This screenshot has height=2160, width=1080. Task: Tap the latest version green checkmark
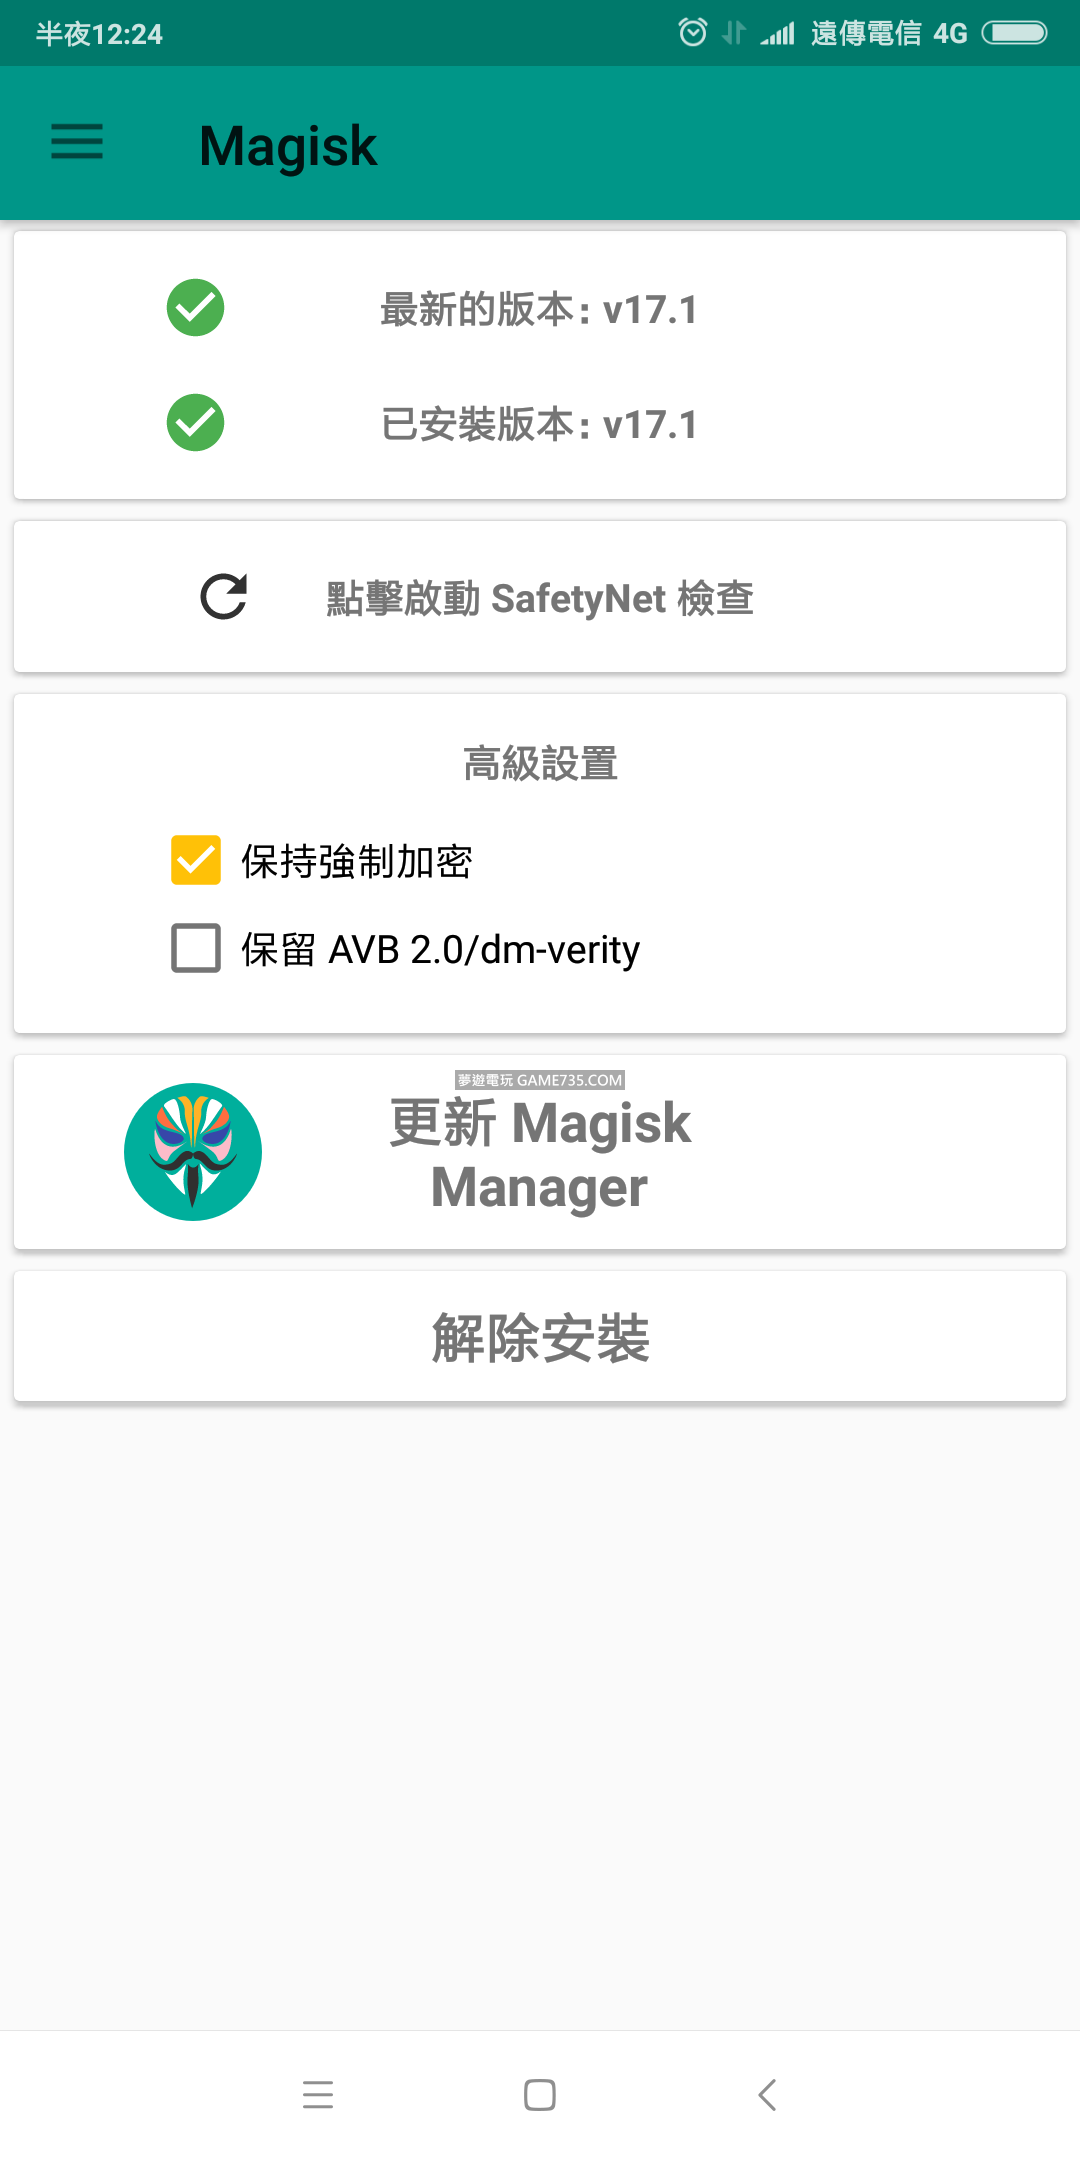click(x=195, y=308)
